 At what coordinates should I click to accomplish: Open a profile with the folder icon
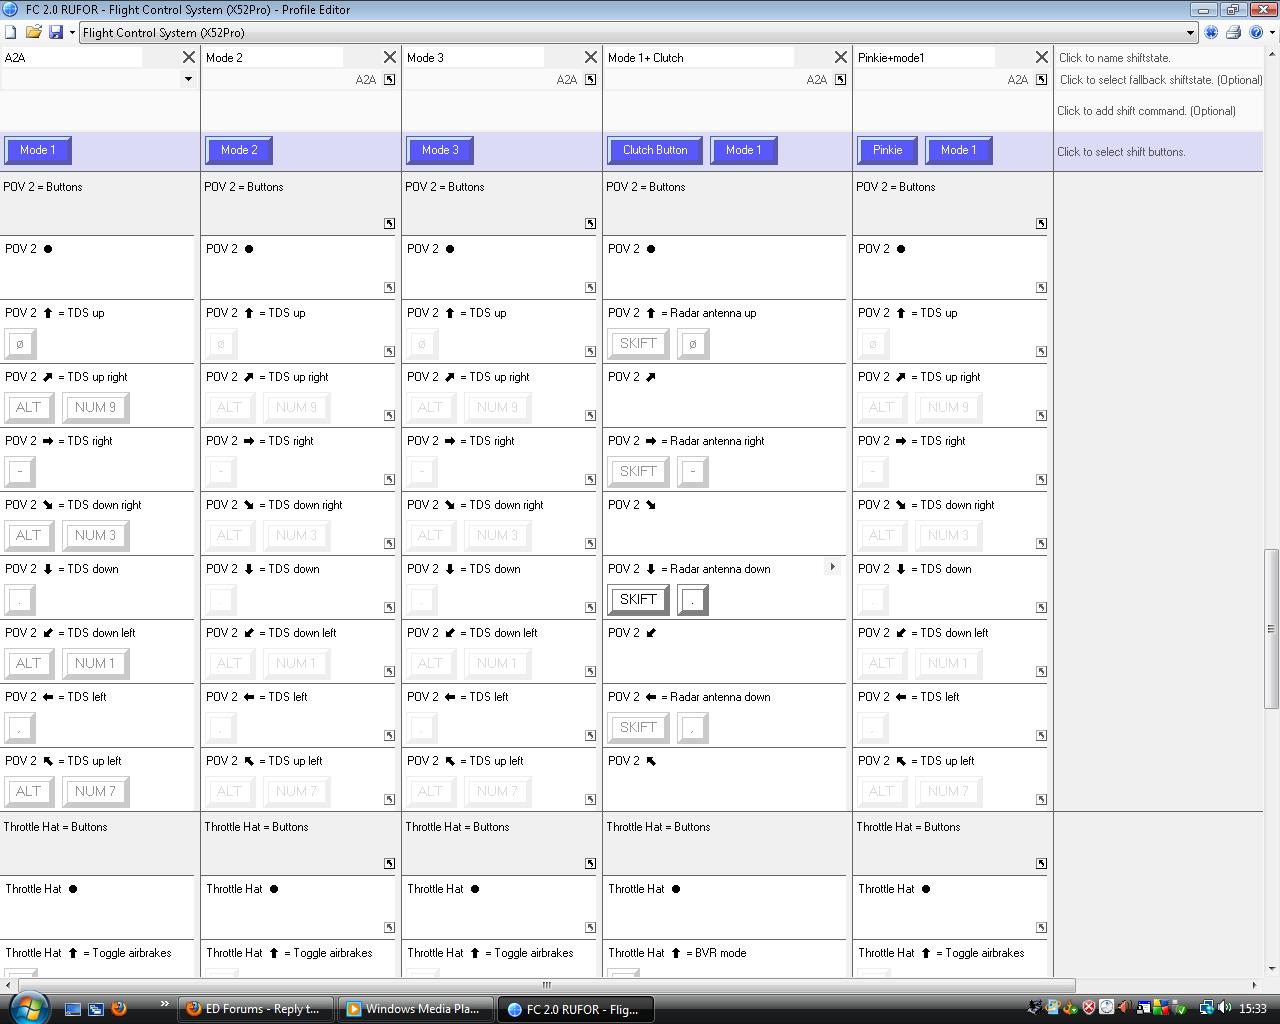point(33,32)
